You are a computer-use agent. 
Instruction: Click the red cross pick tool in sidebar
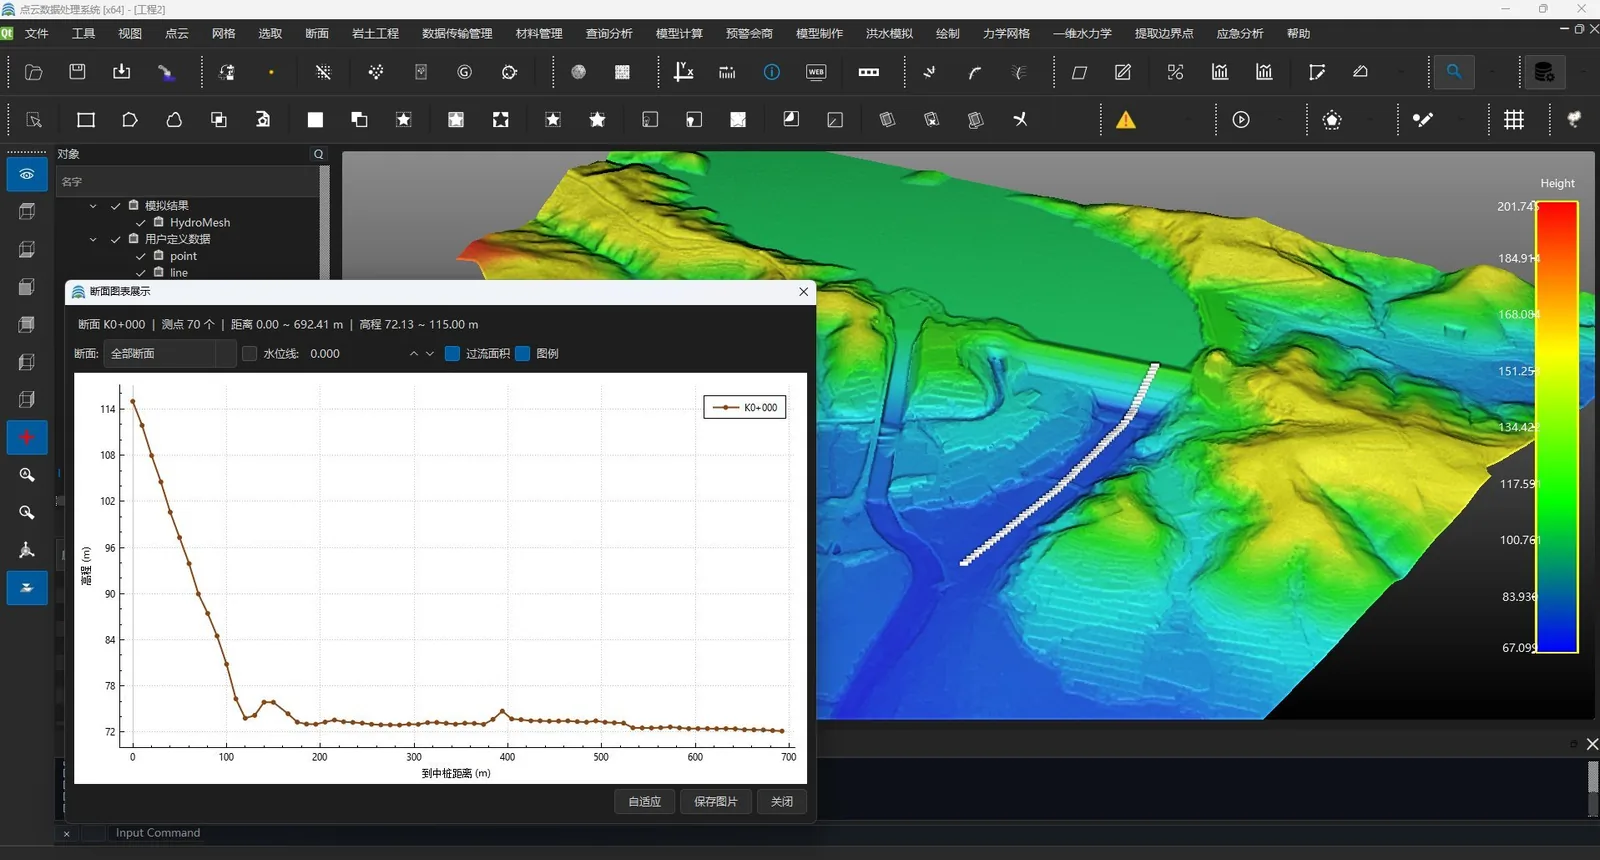(27, 437)
